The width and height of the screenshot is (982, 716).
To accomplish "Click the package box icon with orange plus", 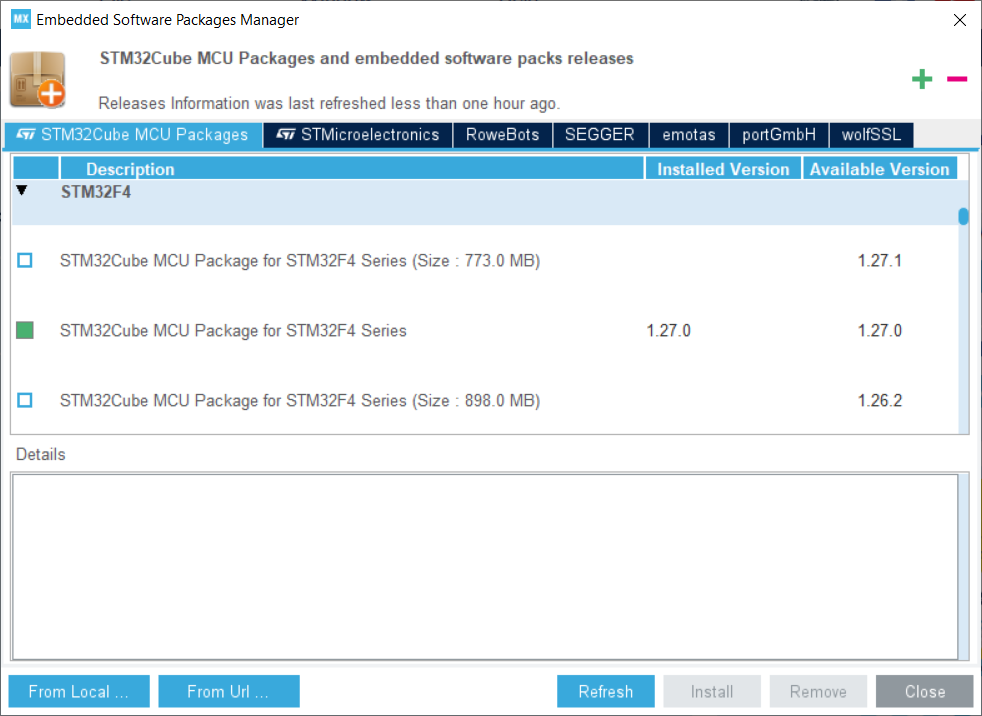I will point(38,80).
